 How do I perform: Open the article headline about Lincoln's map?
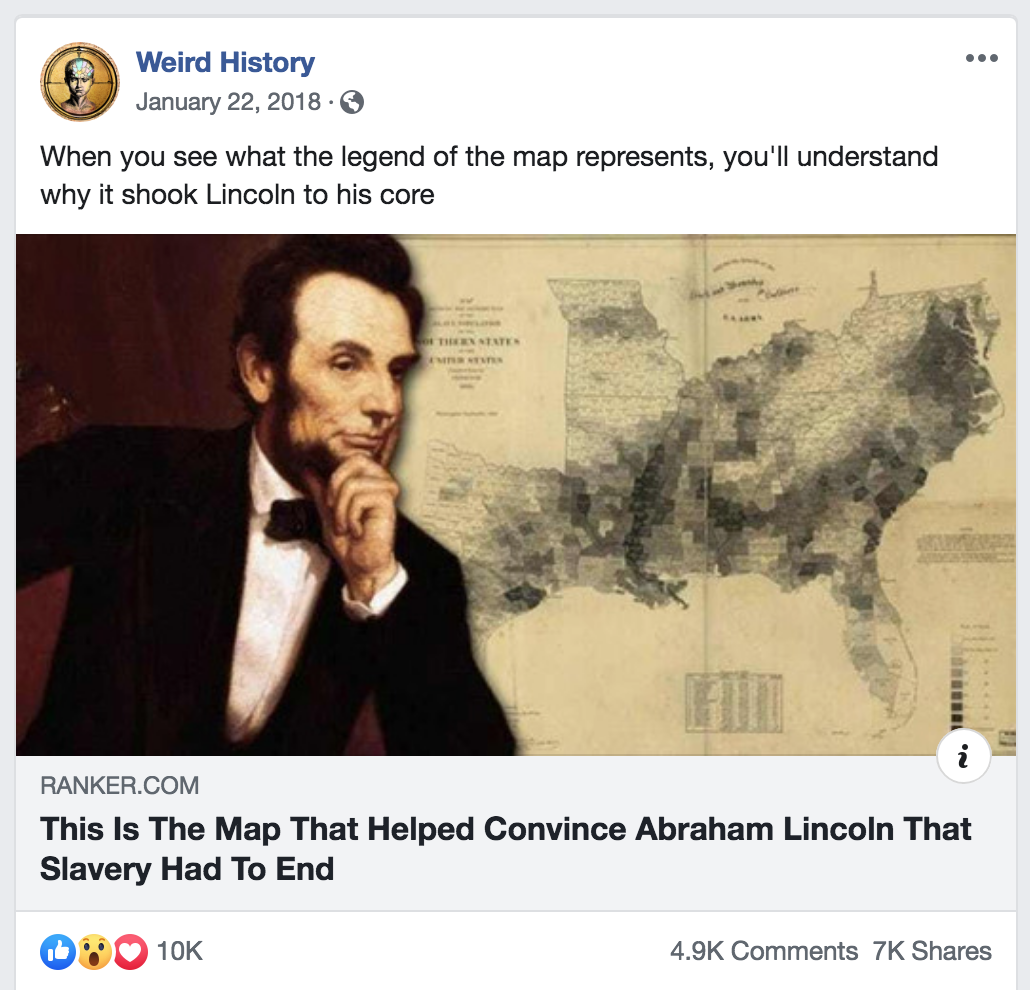505,849
